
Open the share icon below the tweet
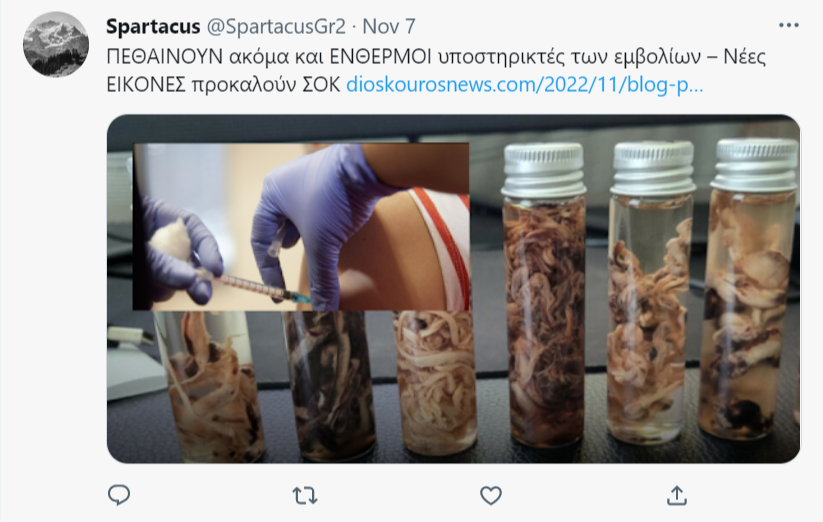(677, 495)
